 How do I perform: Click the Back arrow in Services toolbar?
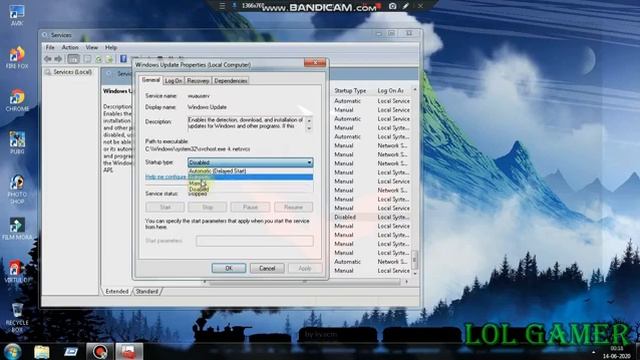pyautogui.click(x=48, y=59)
